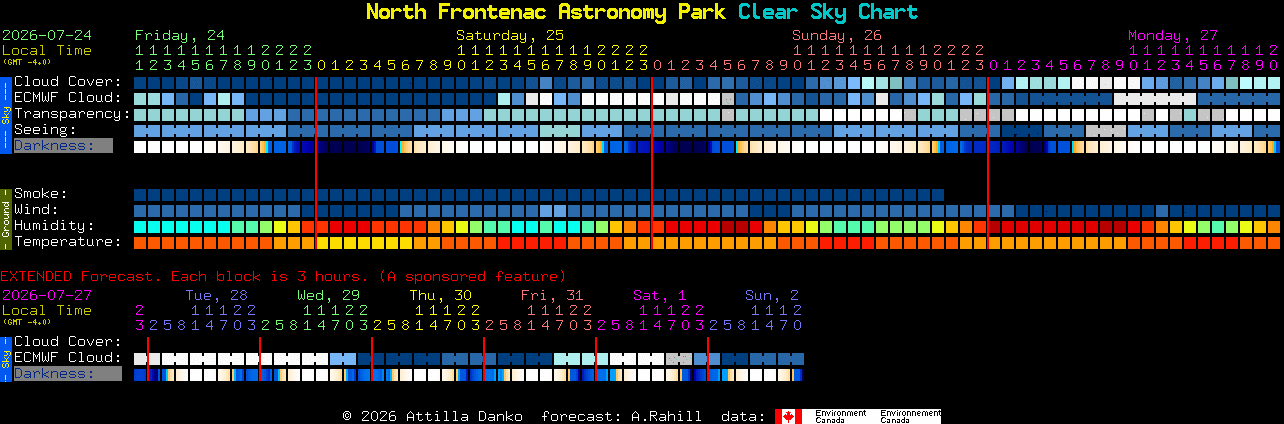
Task: Click the first block in the Temperature row
Action: pos(140,242)
